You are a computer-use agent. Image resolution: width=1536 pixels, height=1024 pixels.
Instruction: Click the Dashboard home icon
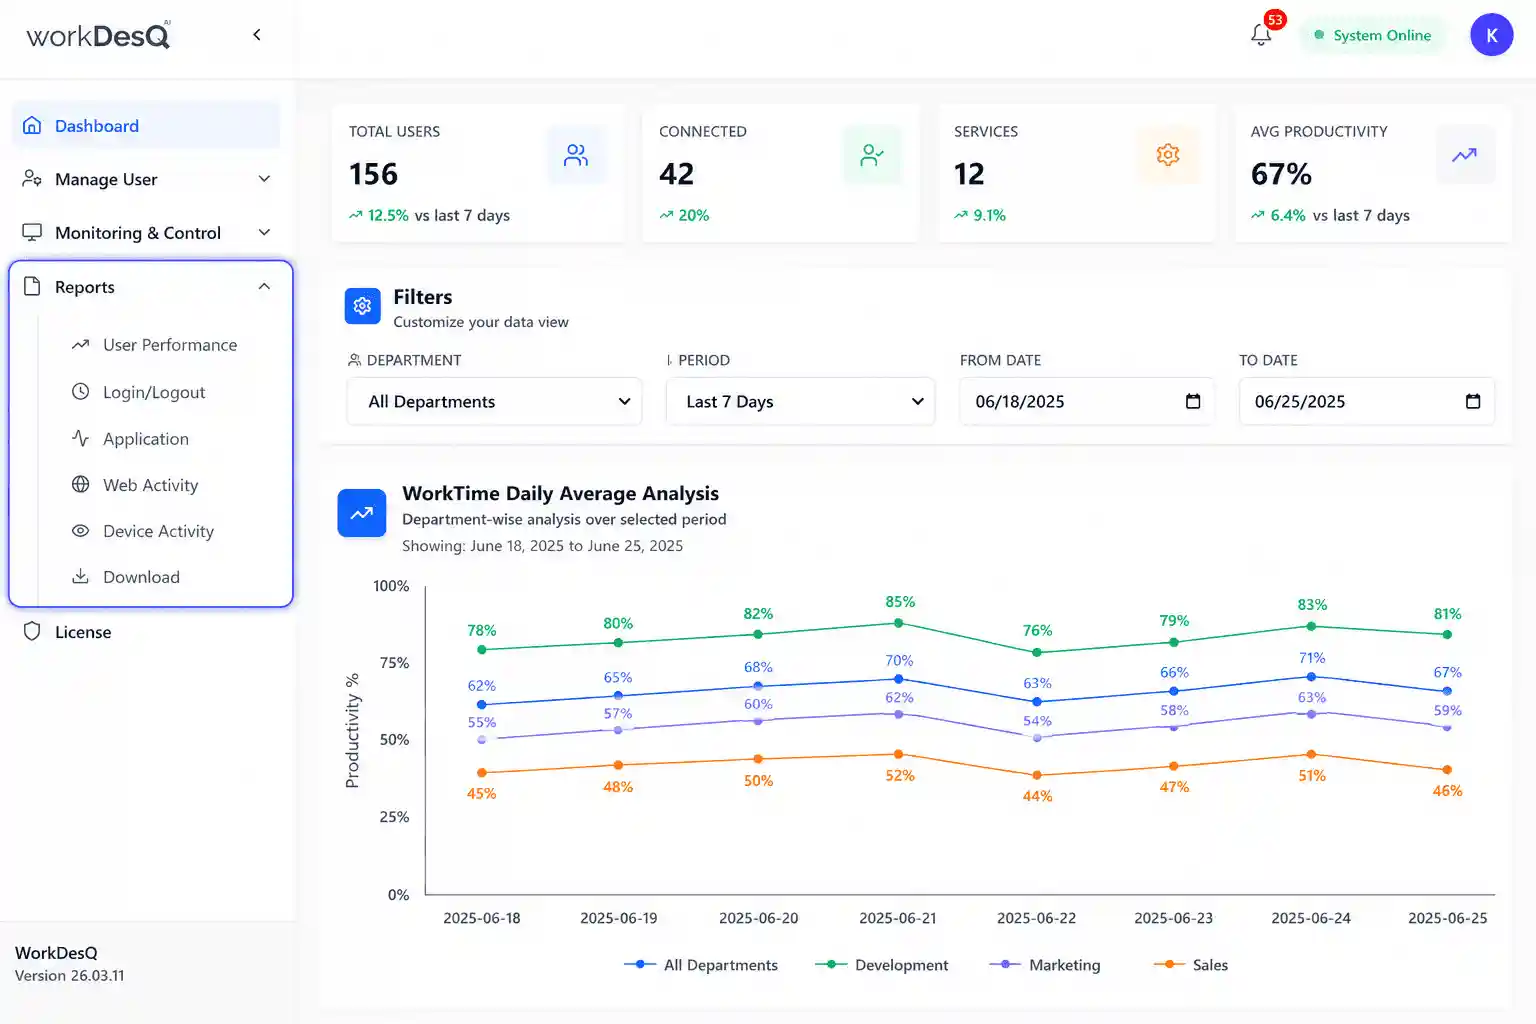click(32, 125)
